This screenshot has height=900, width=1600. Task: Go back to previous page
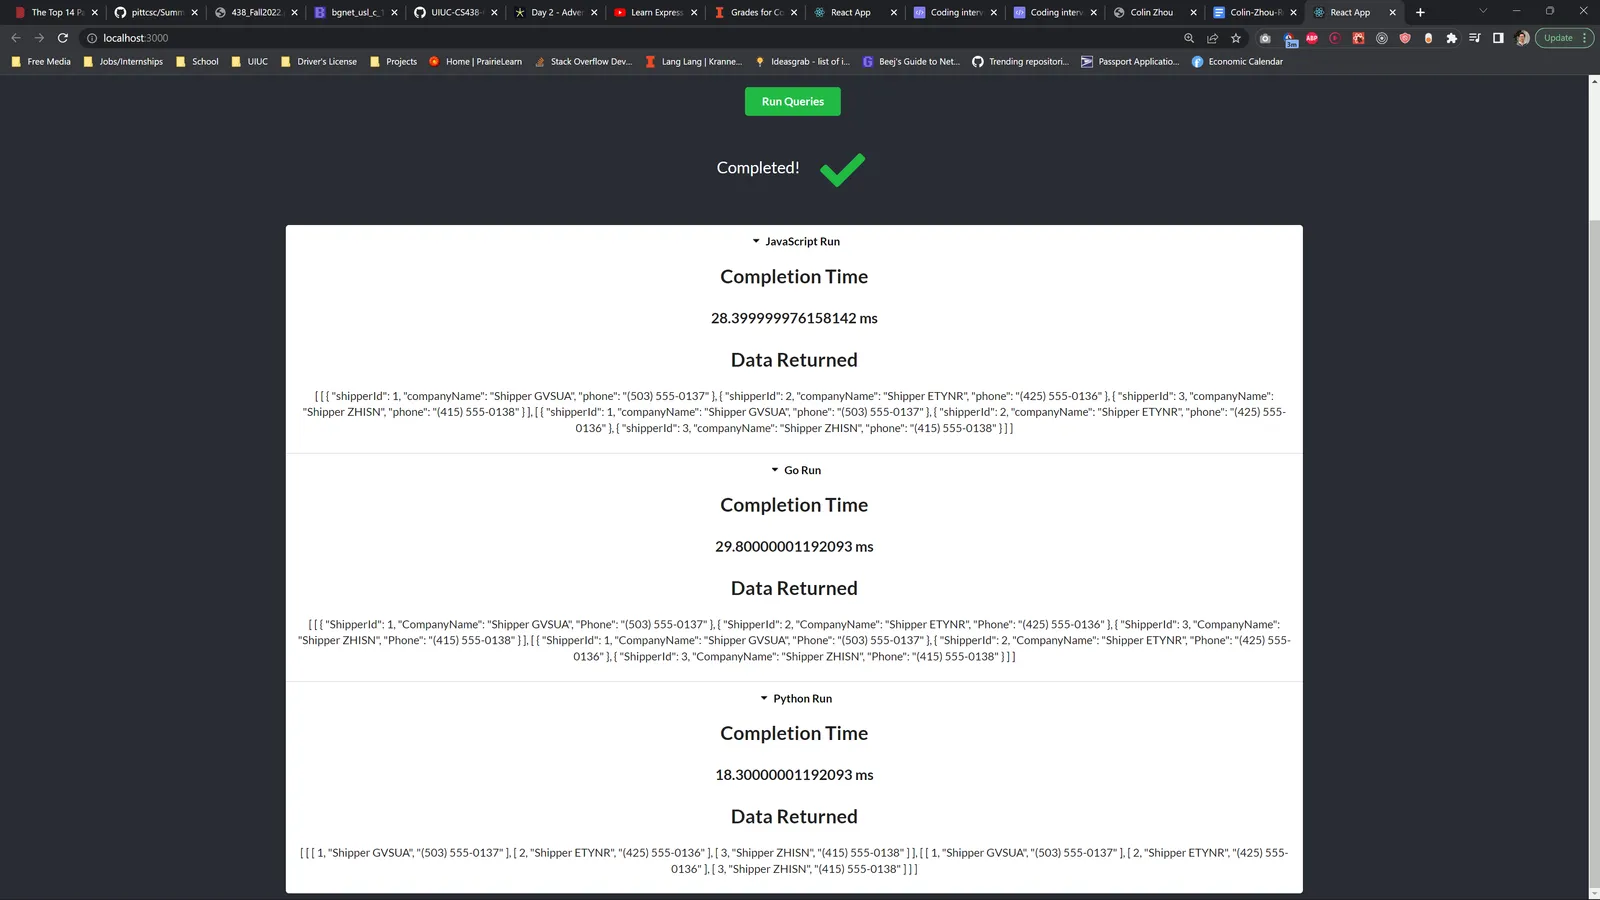(x=16, y=38)
